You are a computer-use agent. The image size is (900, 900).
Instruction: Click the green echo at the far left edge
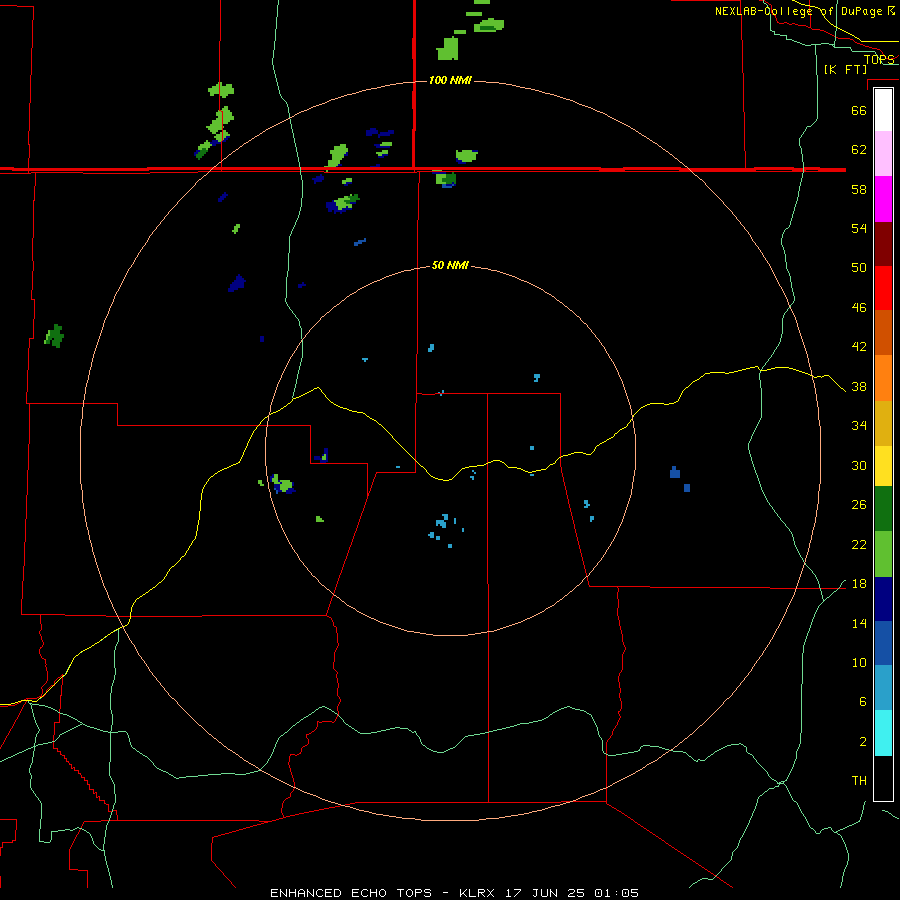[x=55, y=336]
